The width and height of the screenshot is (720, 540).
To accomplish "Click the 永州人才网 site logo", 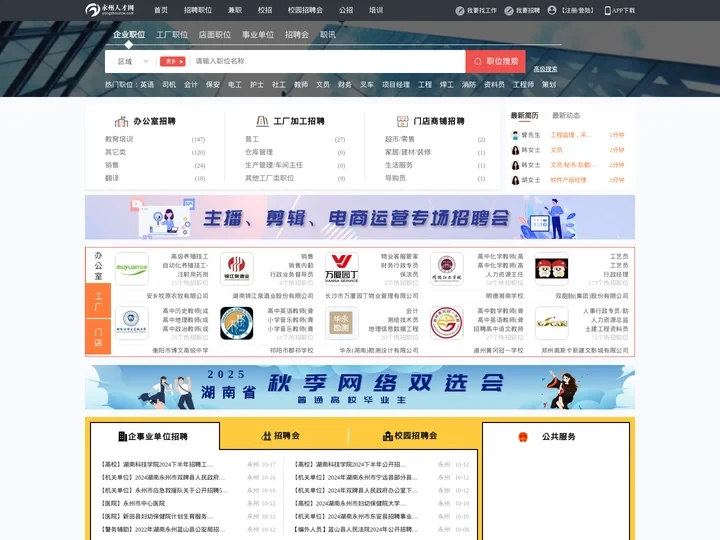I will click(110, 10).
